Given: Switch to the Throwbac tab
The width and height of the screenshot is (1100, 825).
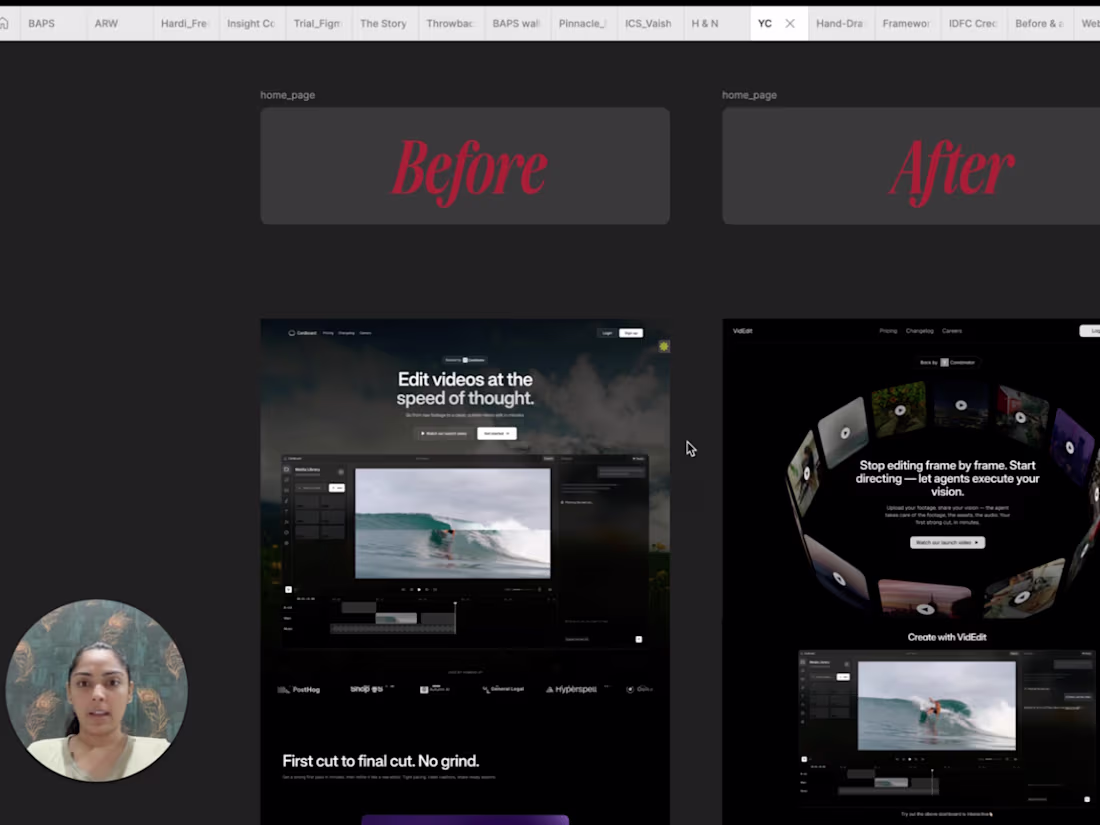Looking at the screenshot, I should point(450,23).
